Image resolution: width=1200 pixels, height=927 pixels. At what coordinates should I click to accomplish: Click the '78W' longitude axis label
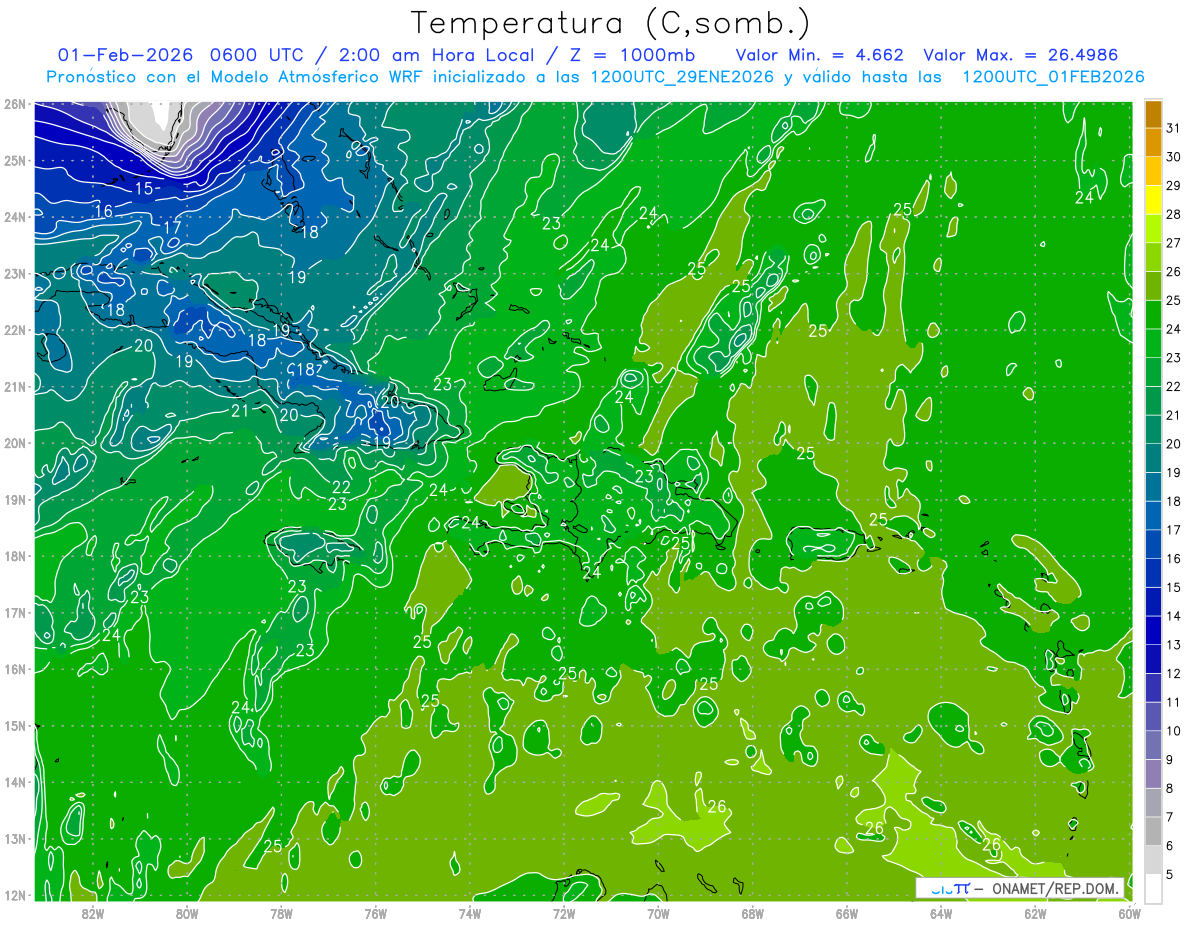pos(281,912)
